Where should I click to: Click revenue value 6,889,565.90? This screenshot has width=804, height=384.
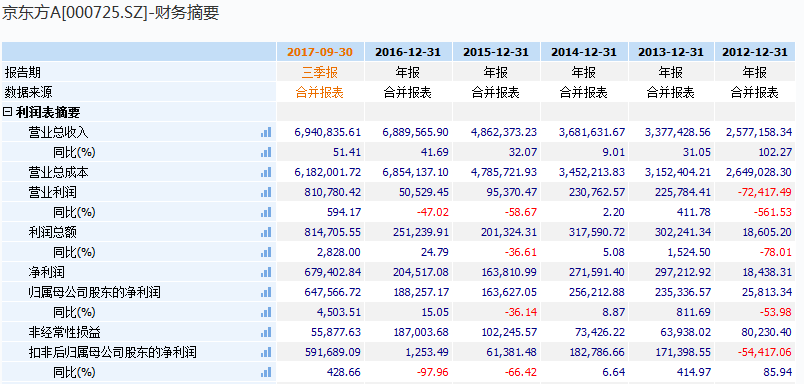coord(416,132)
